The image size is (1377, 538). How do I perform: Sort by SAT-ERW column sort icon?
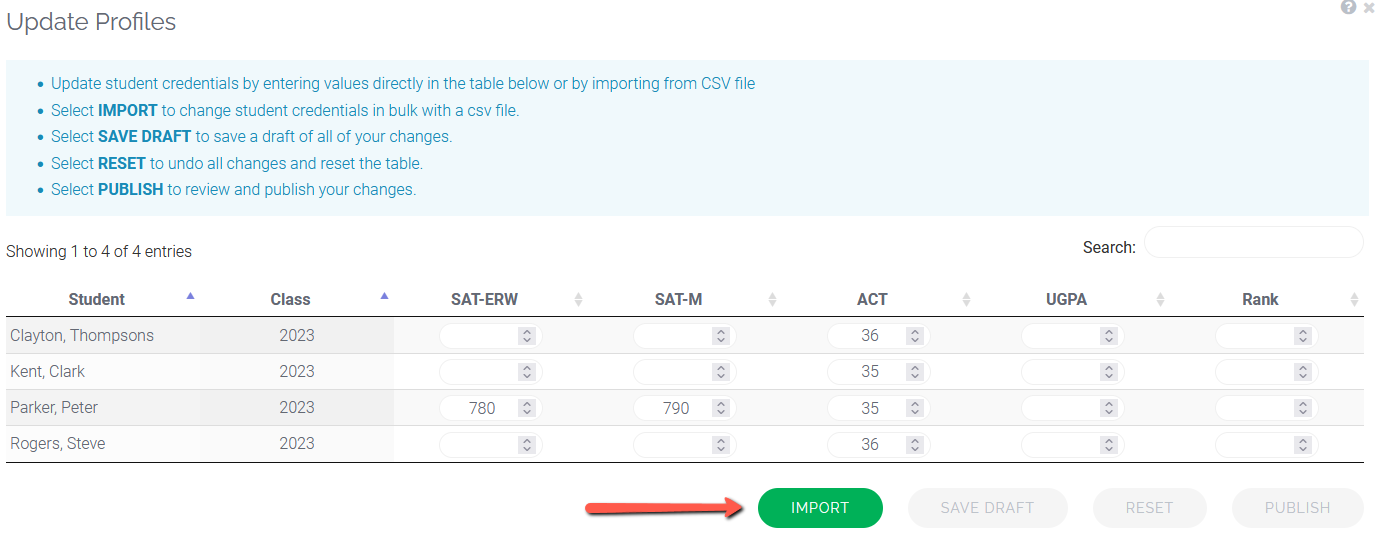(578, 299)
